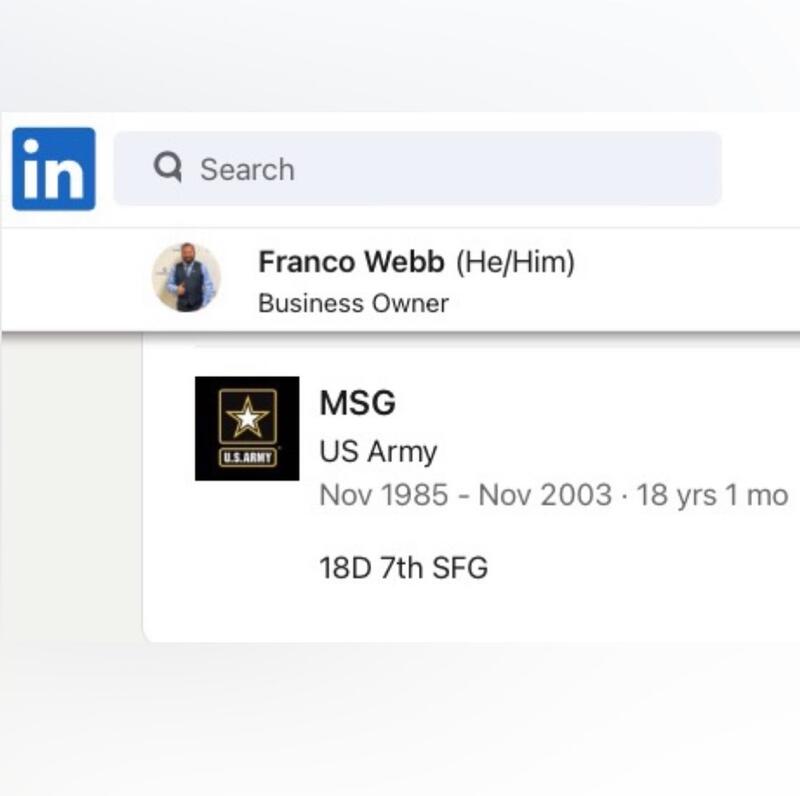Click the Search placeholder text
800x796 pixels.
click(247, 169)
